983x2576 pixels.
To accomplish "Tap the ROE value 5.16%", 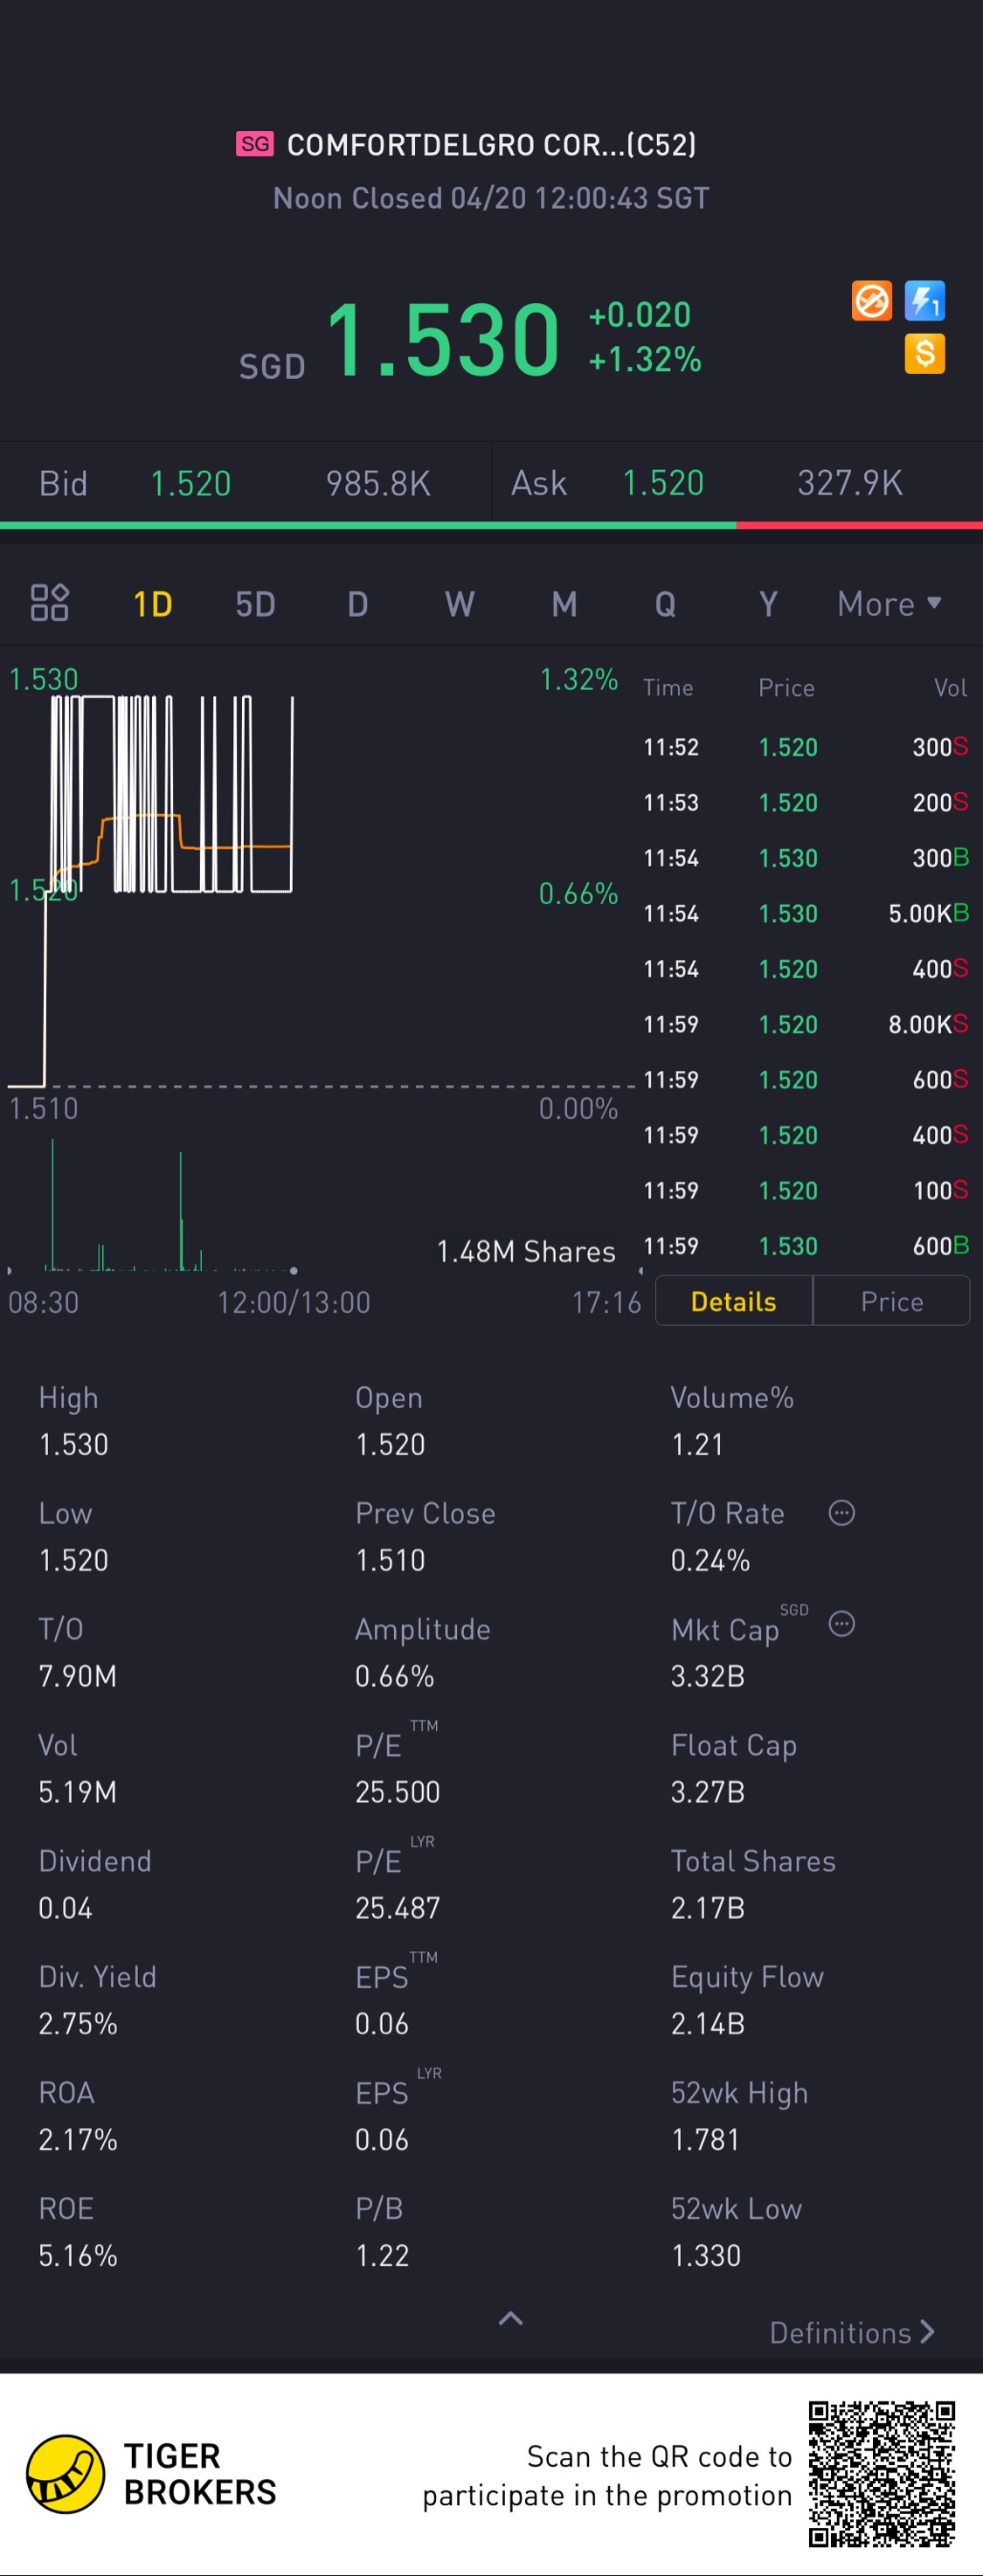I will click(x=78, y=2257).
